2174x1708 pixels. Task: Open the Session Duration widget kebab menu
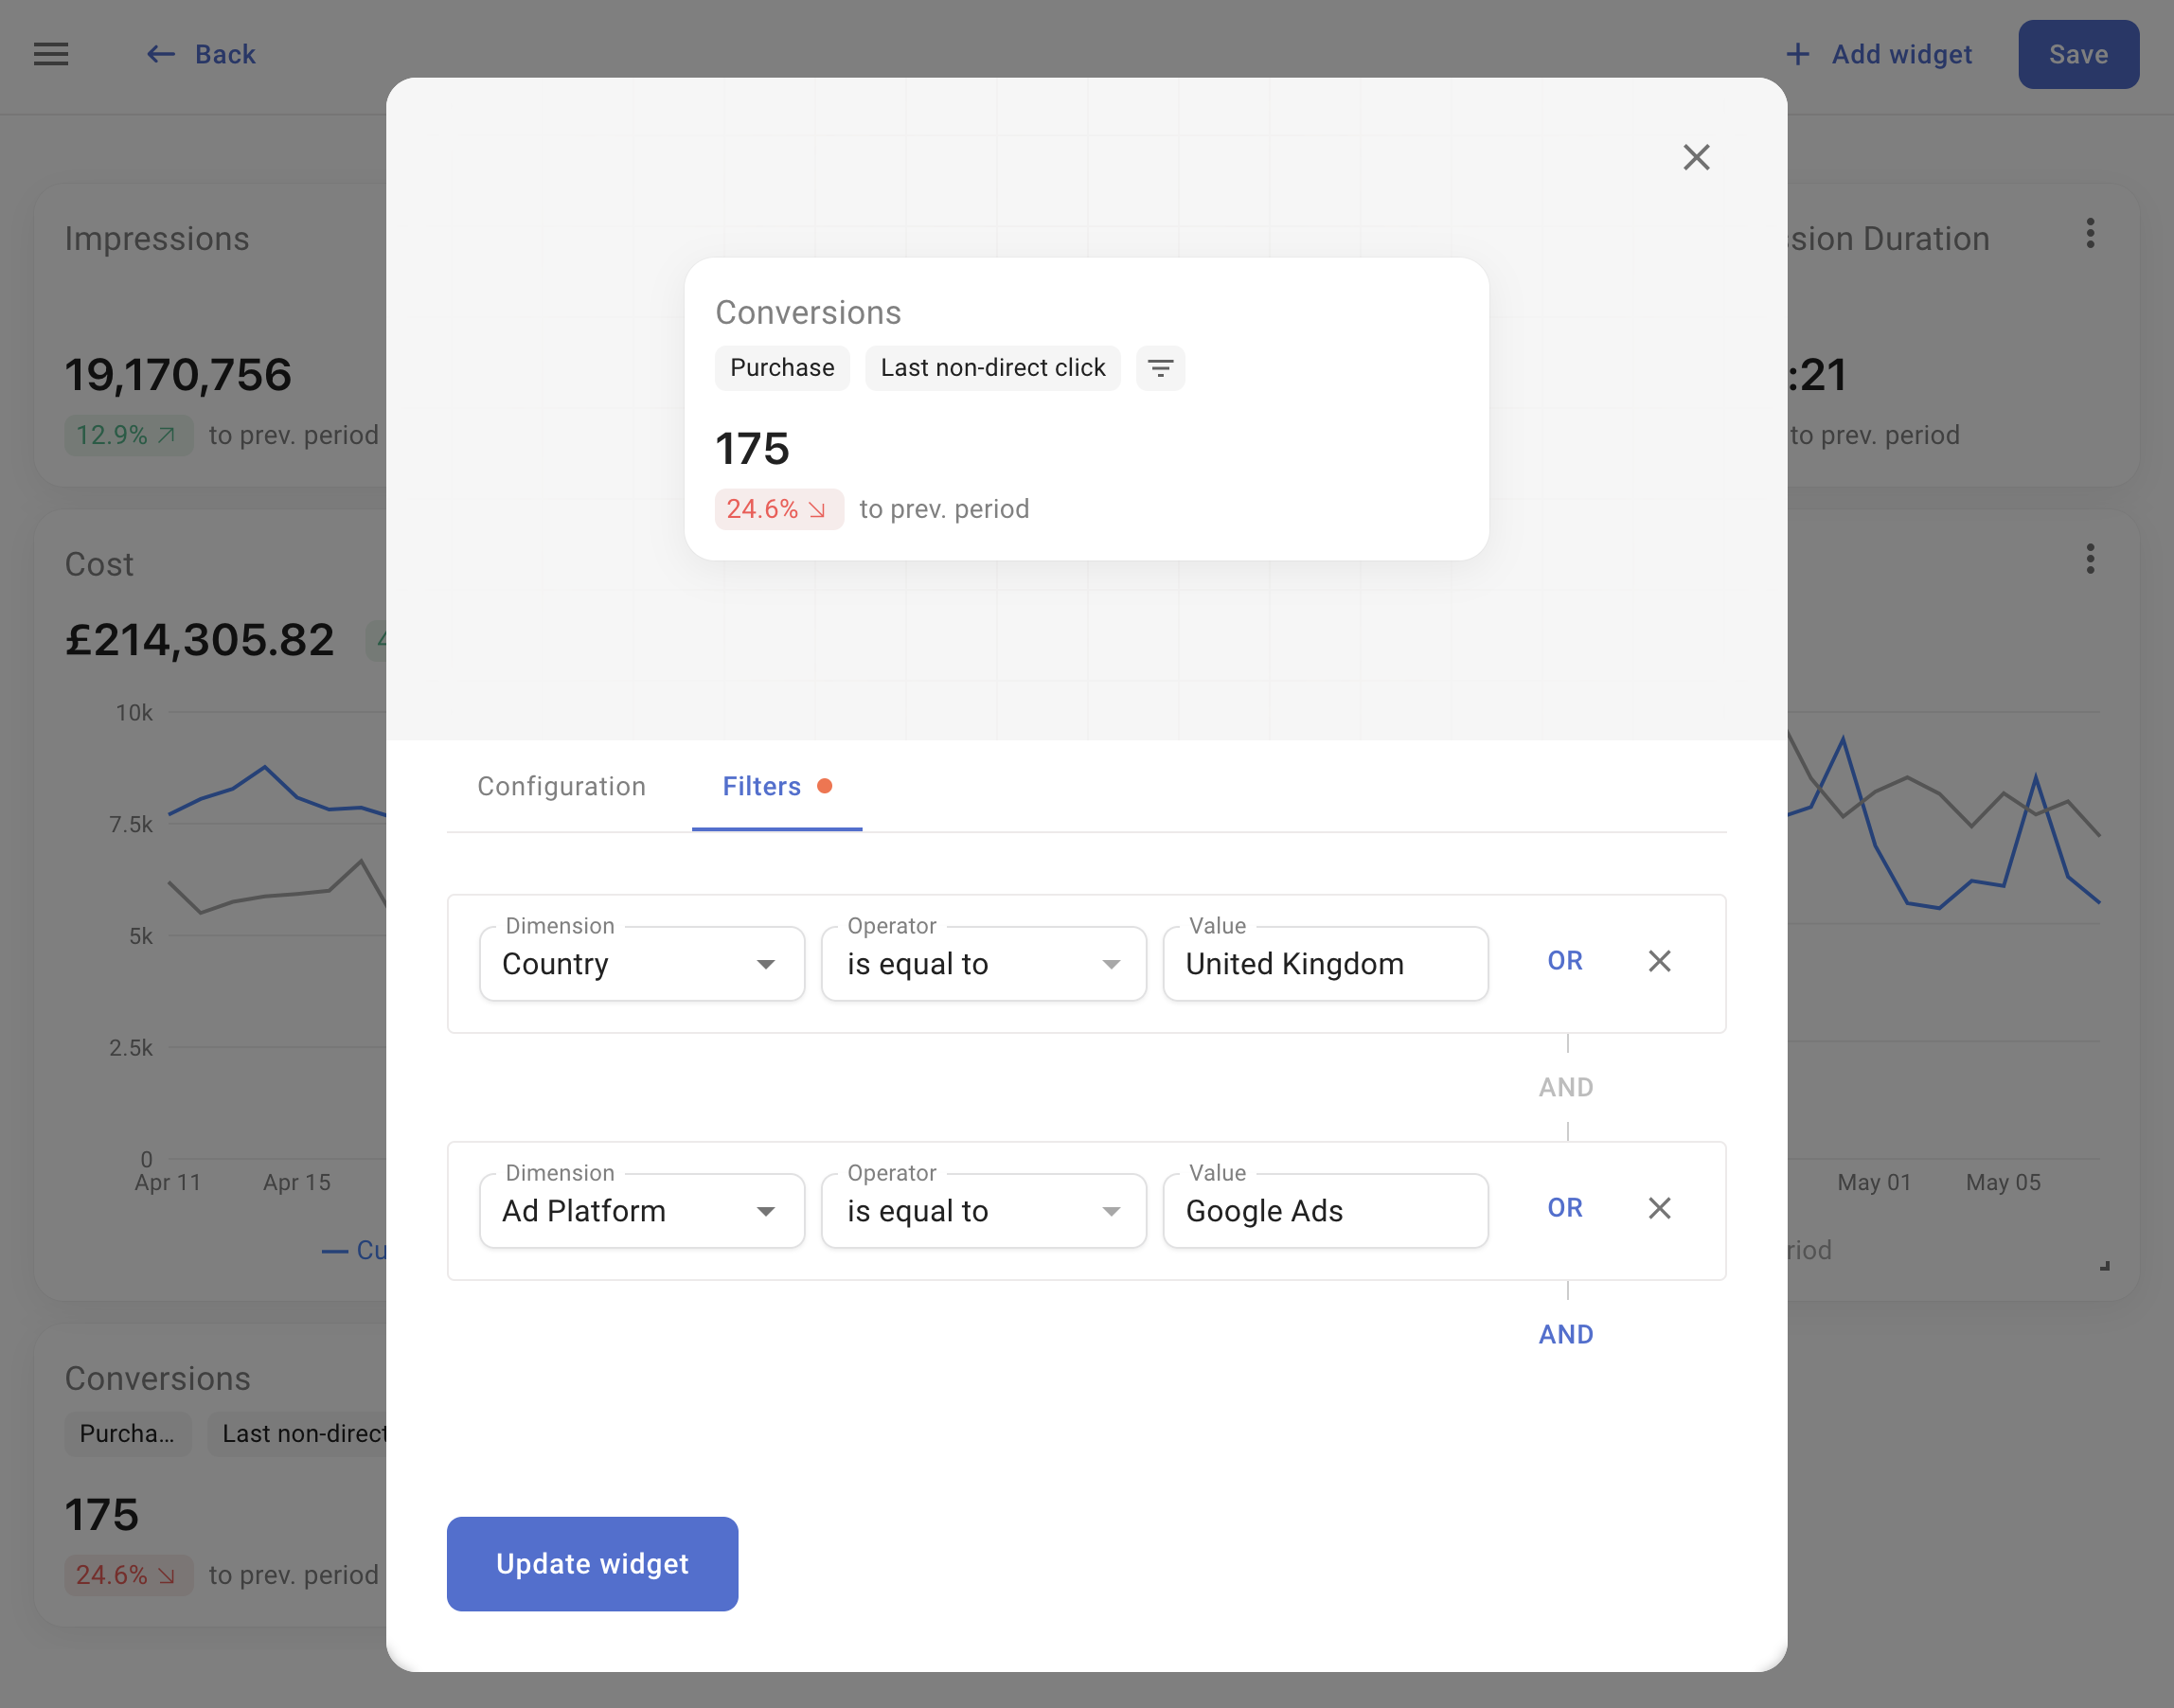2089,233
